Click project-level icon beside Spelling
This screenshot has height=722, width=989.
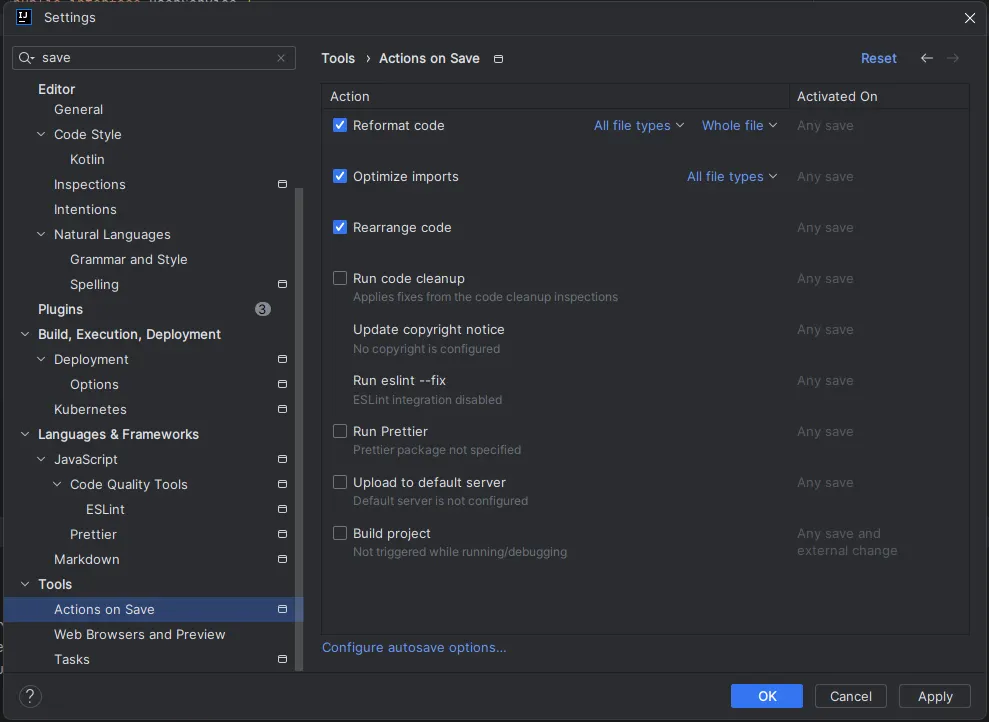coord(282,284)
